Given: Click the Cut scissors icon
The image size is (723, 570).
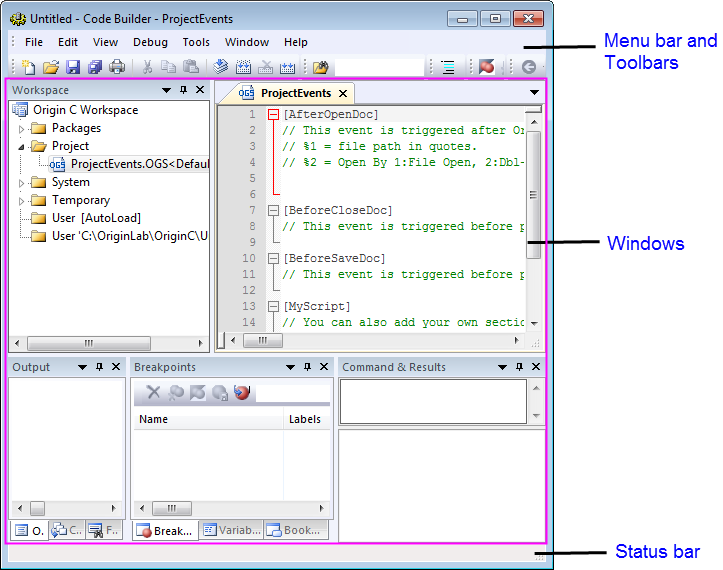Looking at the screenshot, I should click(x=147, y=67).
